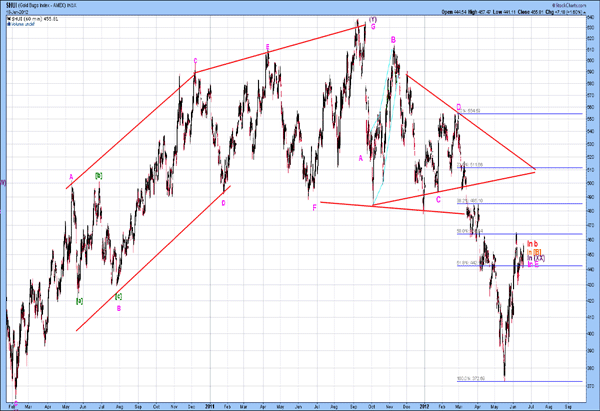Click the magenta G wave label at the peak
600x411 pixels.
pos(373,27)
